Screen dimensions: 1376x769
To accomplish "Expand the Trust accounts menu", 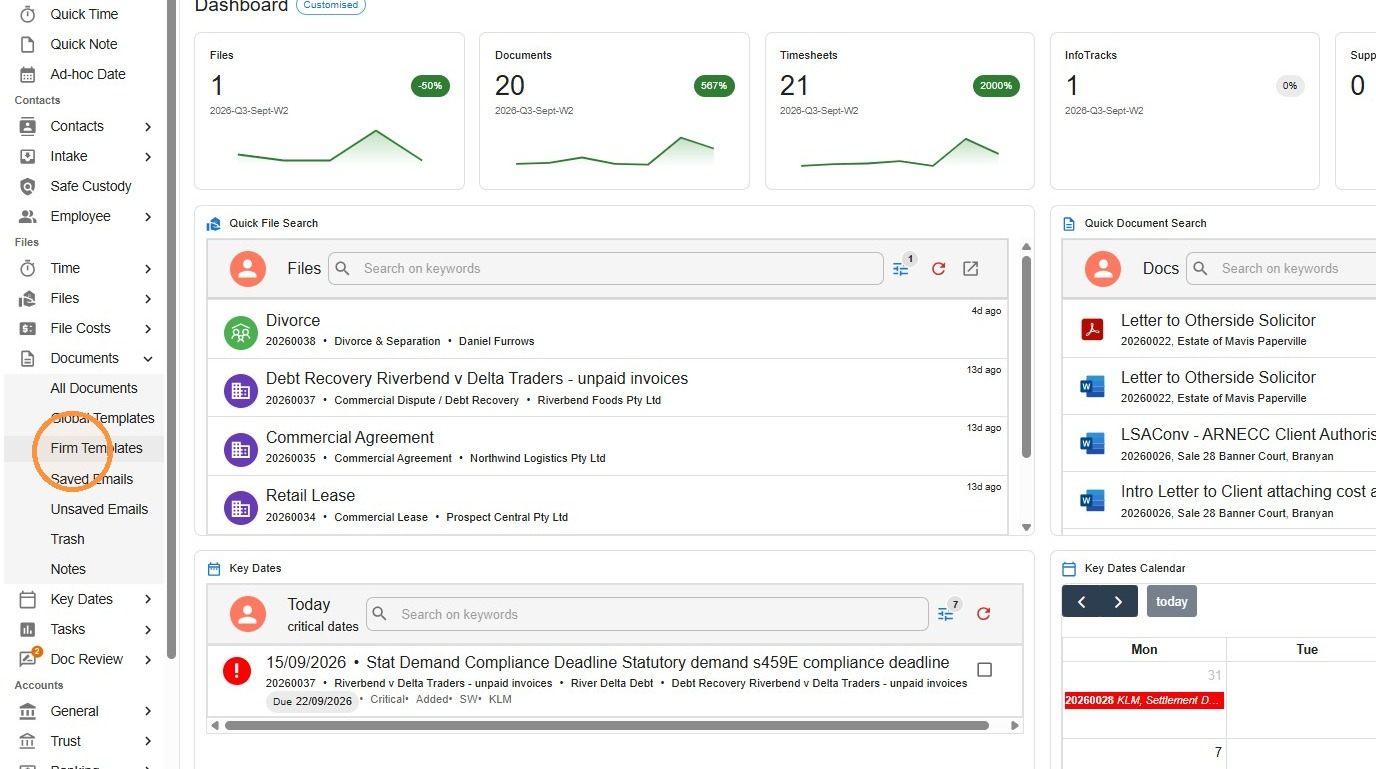I will point(148,741).
